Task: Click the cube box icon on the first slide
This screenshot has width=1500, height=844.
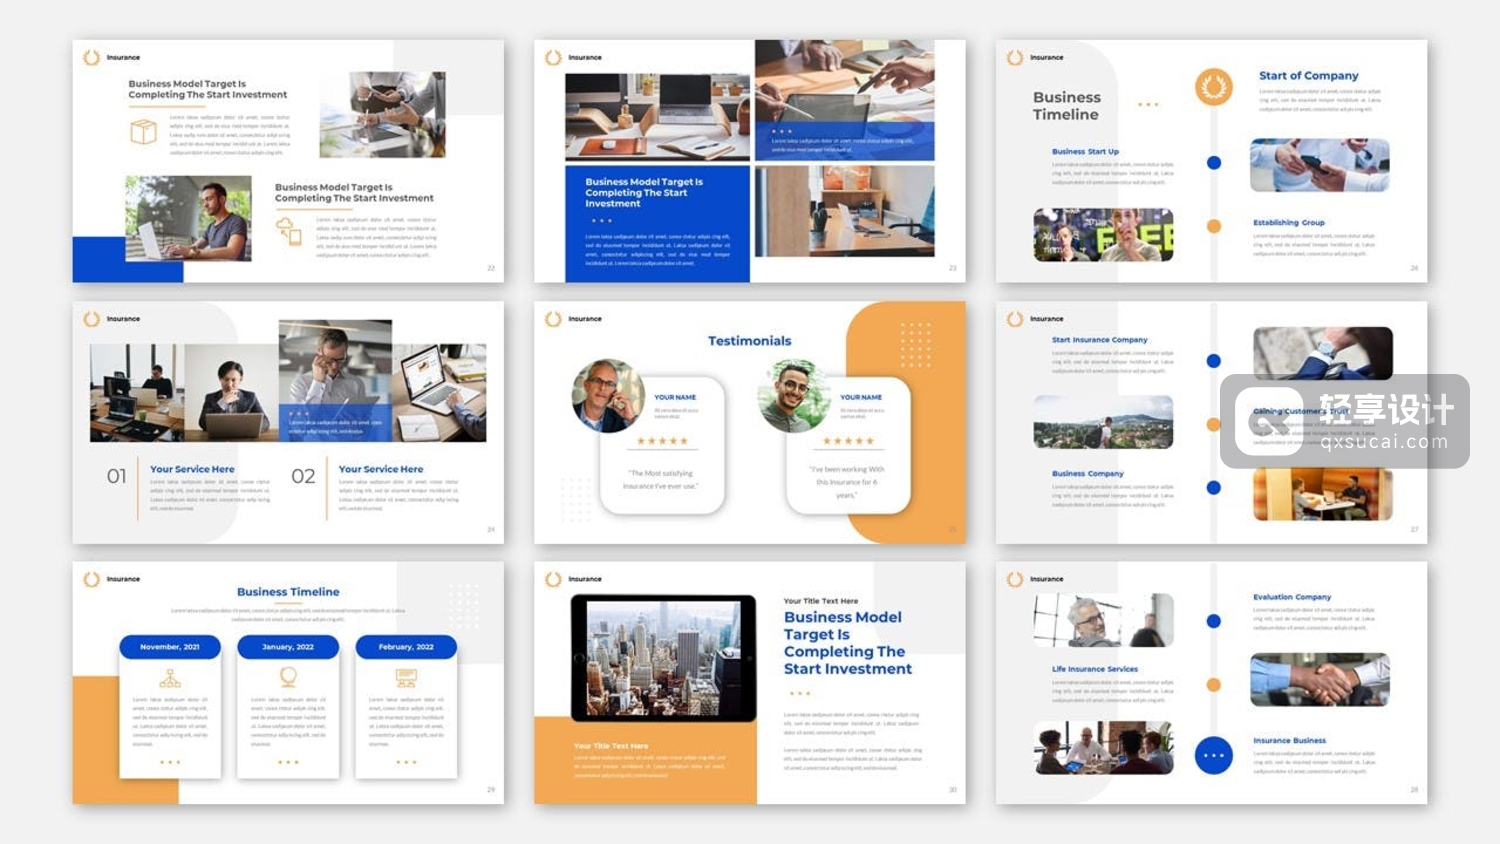Action: coord(144,132)
